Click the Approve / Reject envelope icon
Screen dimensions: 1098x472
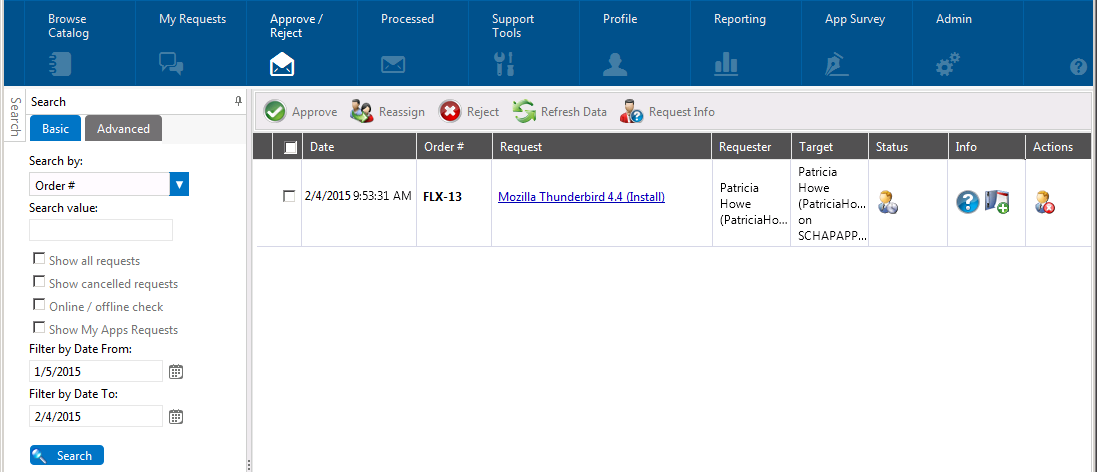pyautogui.click(x=282, y=65)
